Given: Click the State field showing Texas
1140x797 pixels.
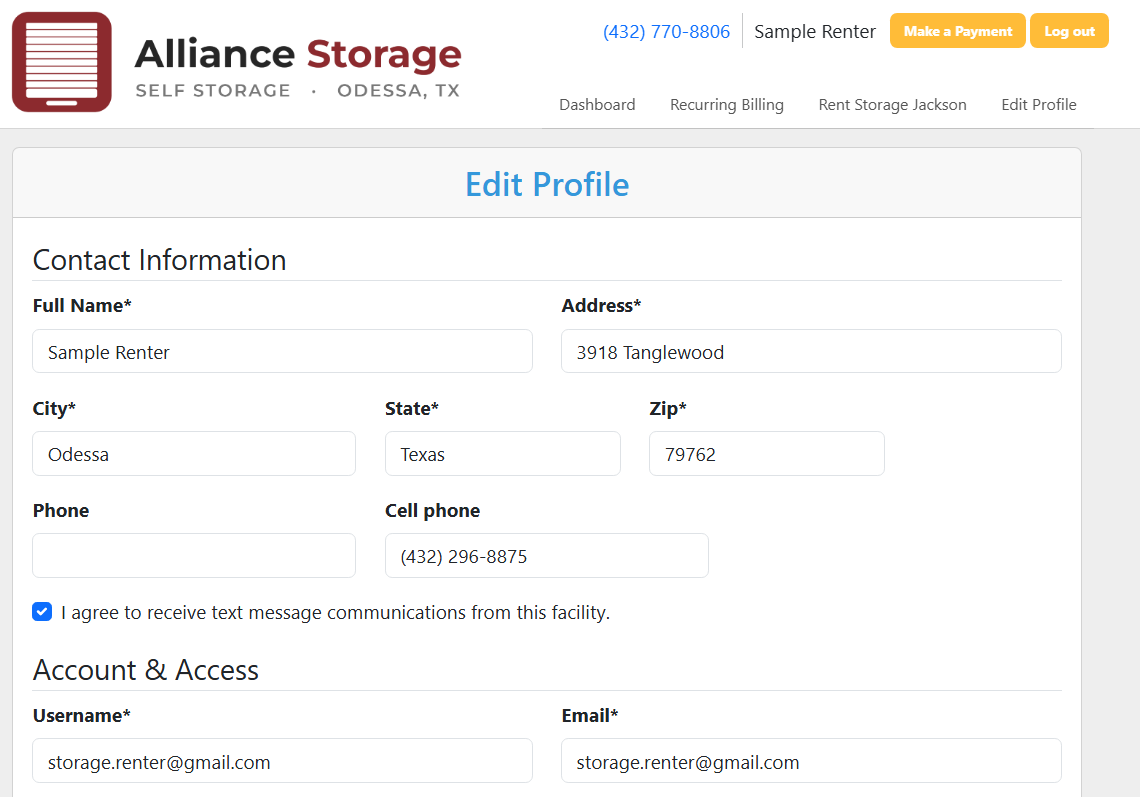Looking at the screenshot, I should click(x=502, y=454).
